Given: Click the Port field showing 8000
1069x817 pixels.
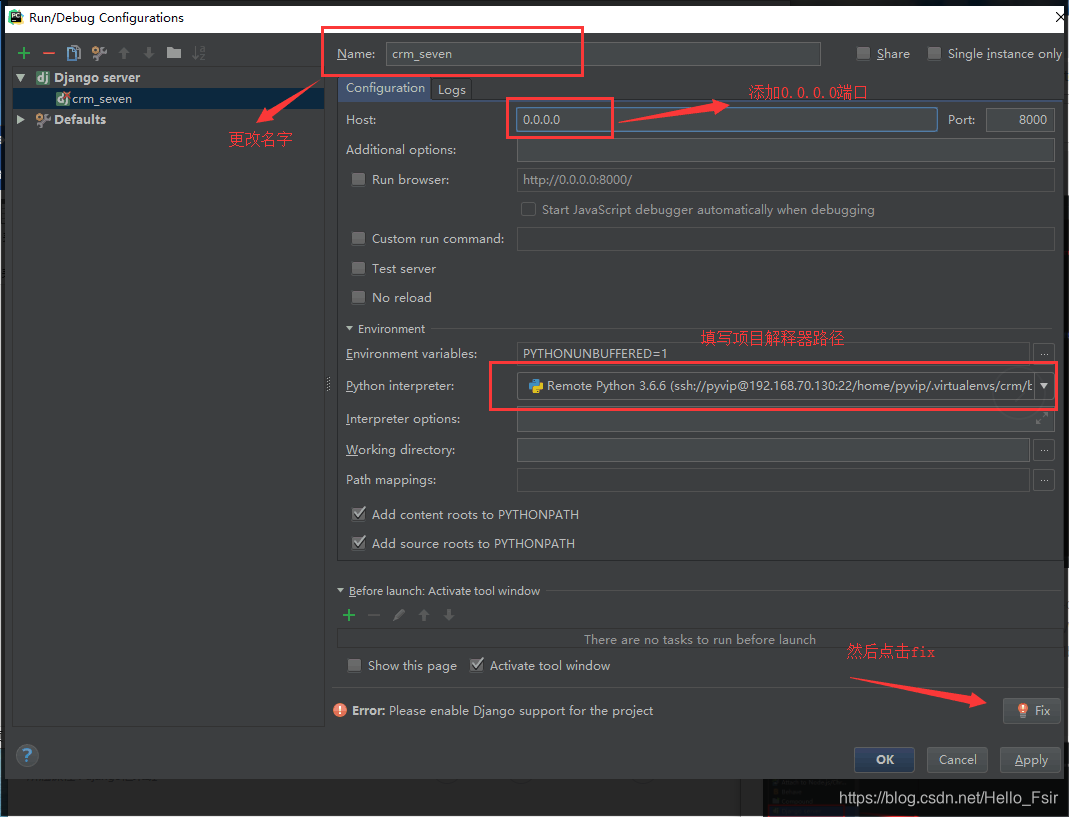Looking at the screenshot, I should [x=1021, y=119].
